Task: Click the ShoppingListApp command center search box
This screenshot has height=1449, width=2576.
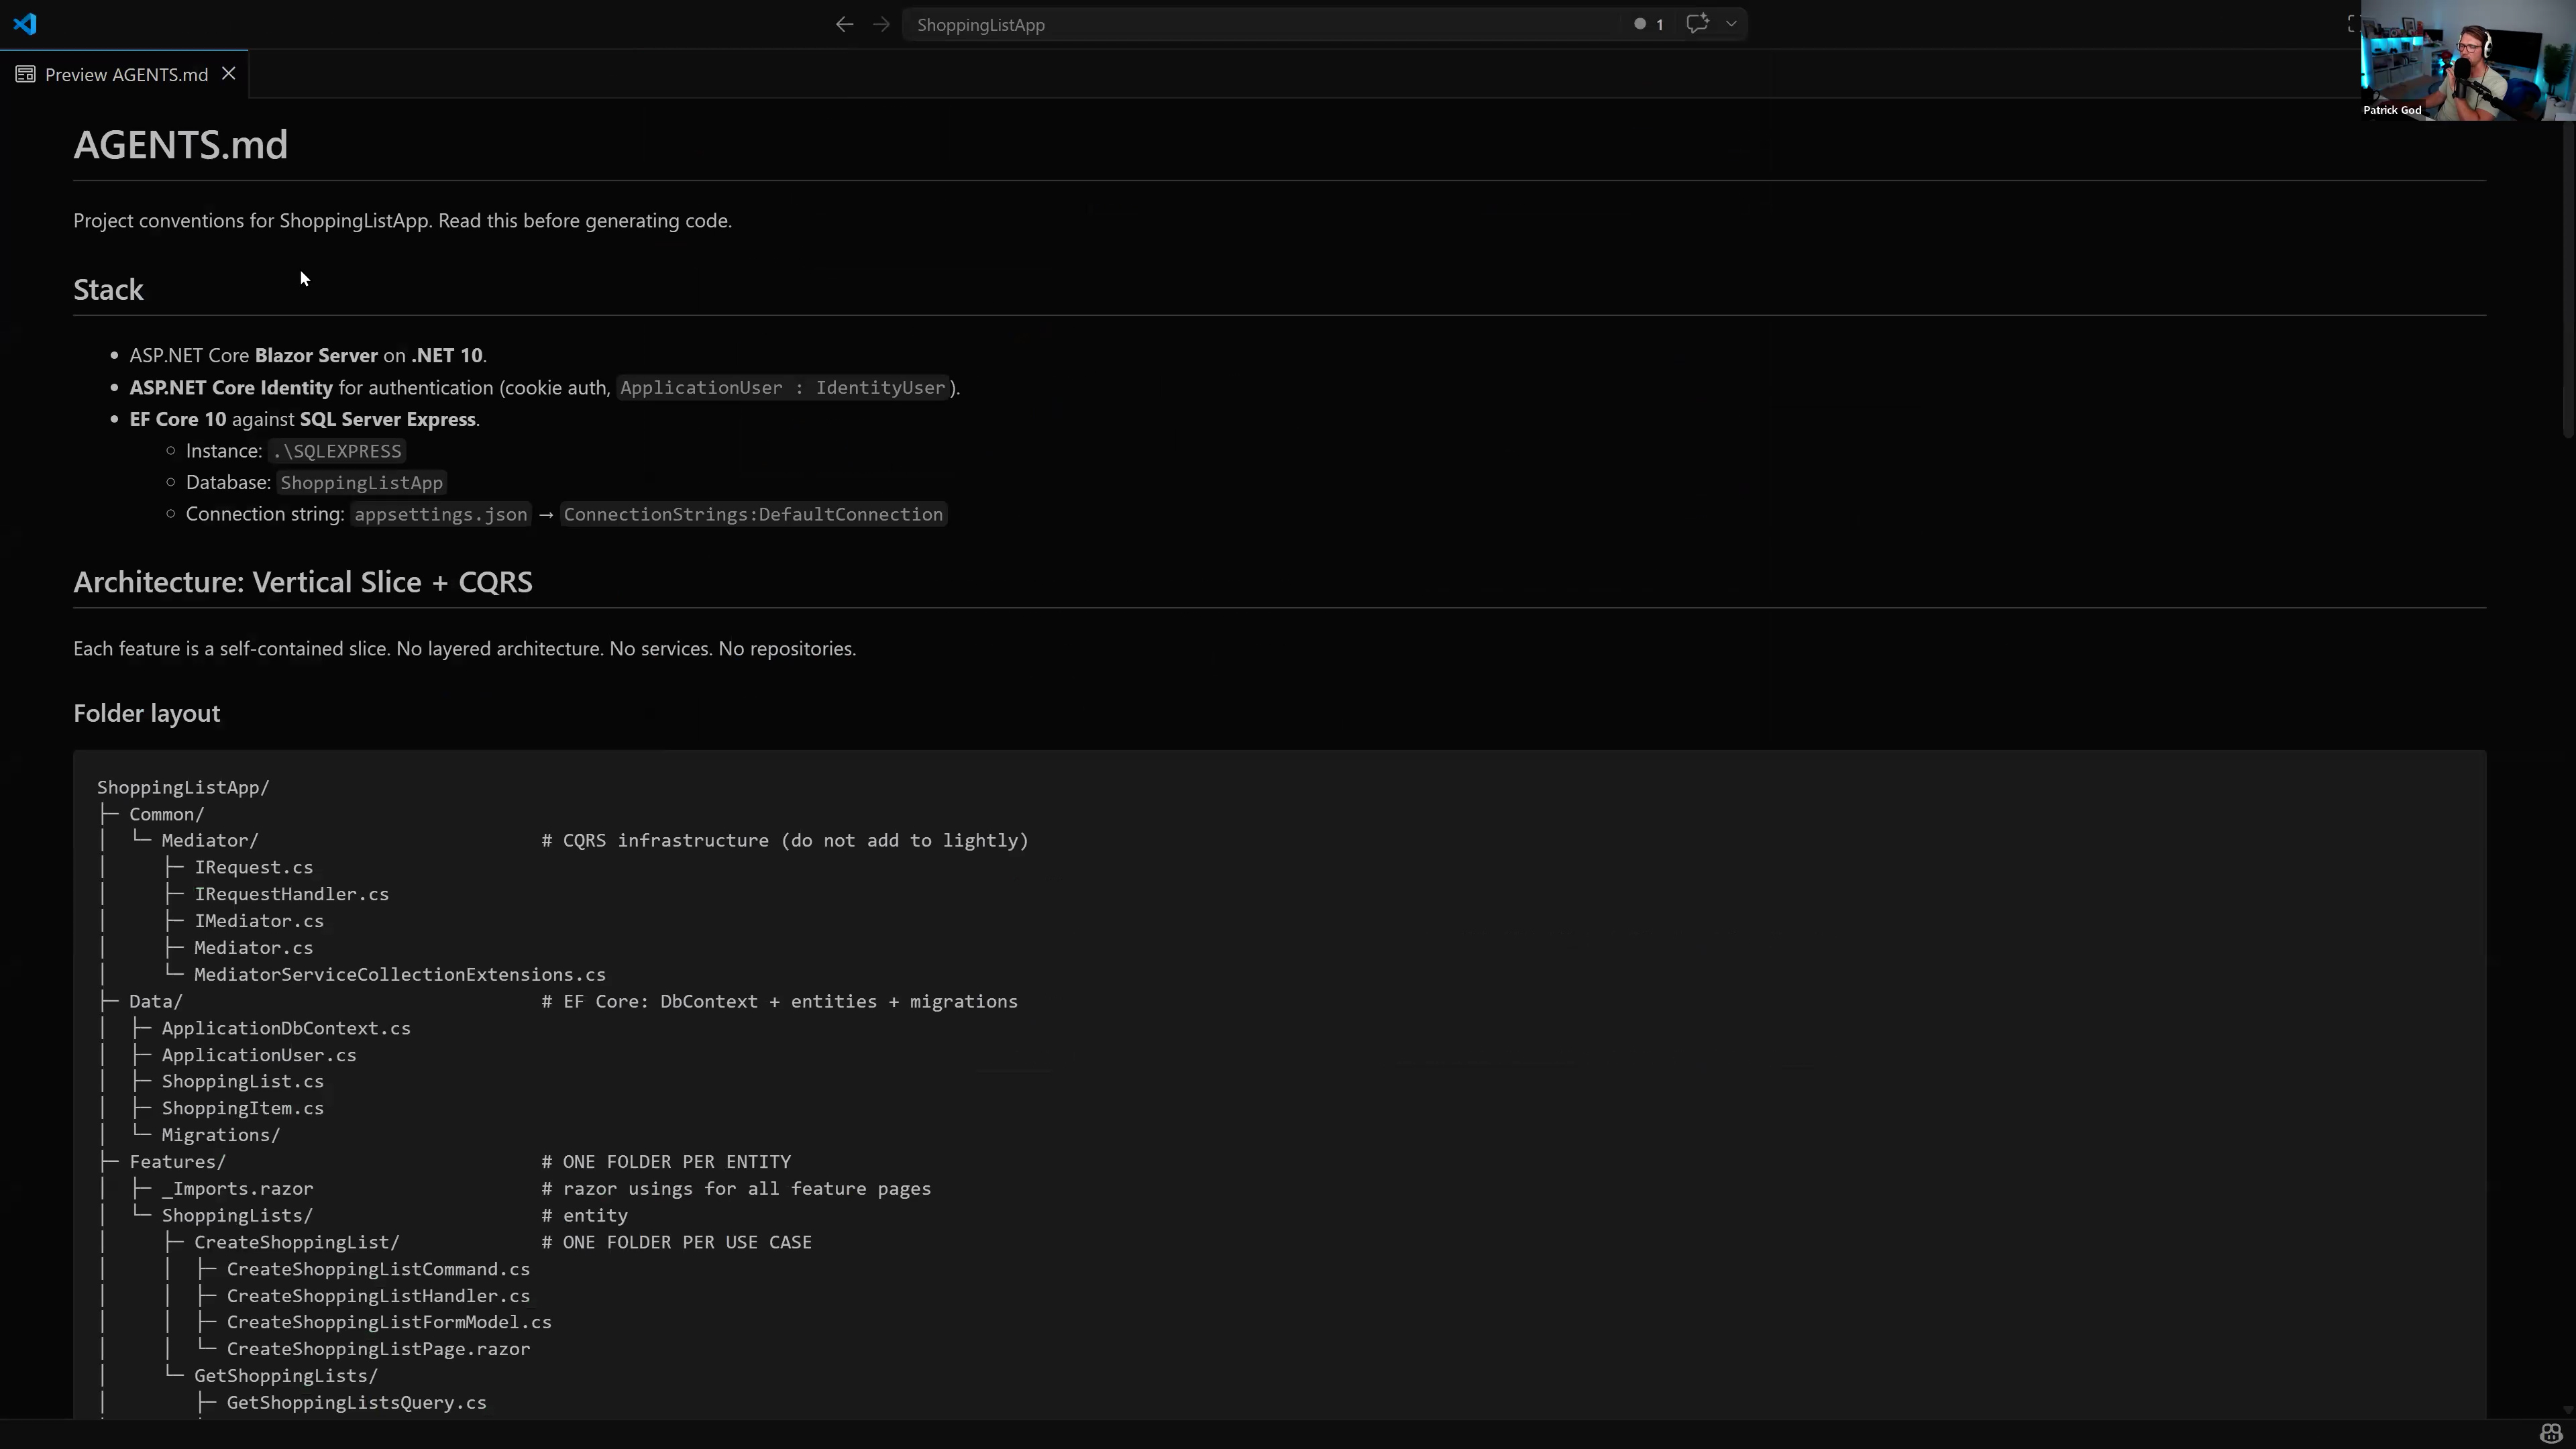Action: (1324, 24)
